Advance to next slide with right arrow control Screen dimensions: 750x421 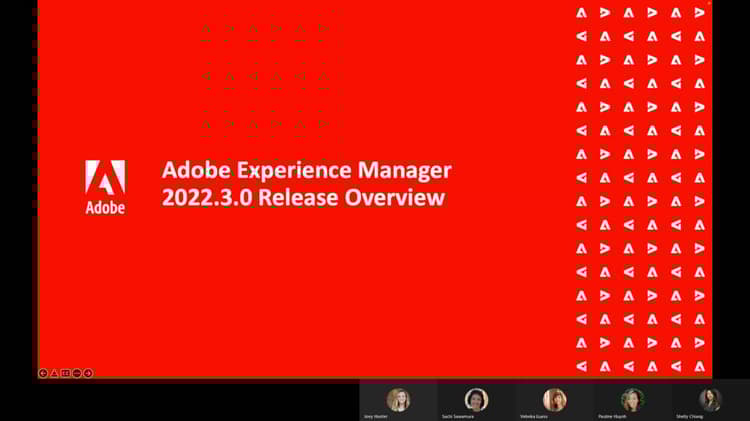pyautogui.click(x=88, y=373)
